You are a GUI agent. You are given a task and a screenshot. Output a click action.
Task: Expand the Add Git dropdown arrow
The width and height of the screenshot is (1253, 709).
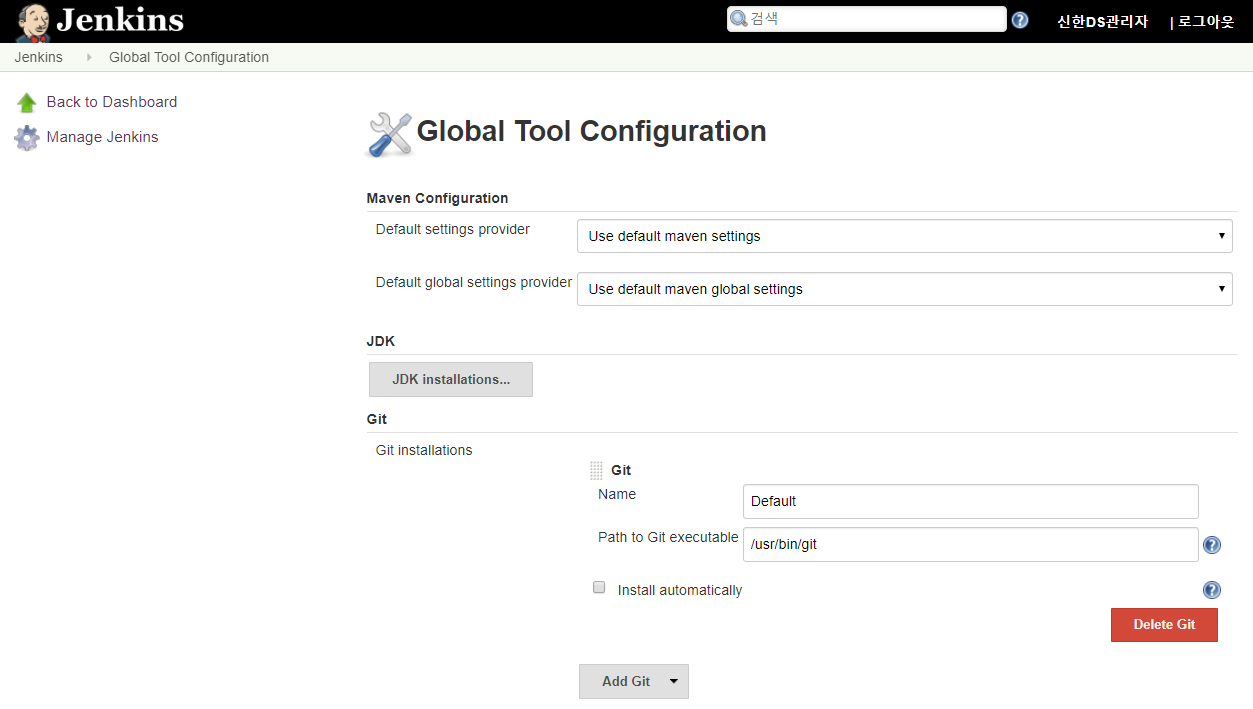click(x=674, y=681)
